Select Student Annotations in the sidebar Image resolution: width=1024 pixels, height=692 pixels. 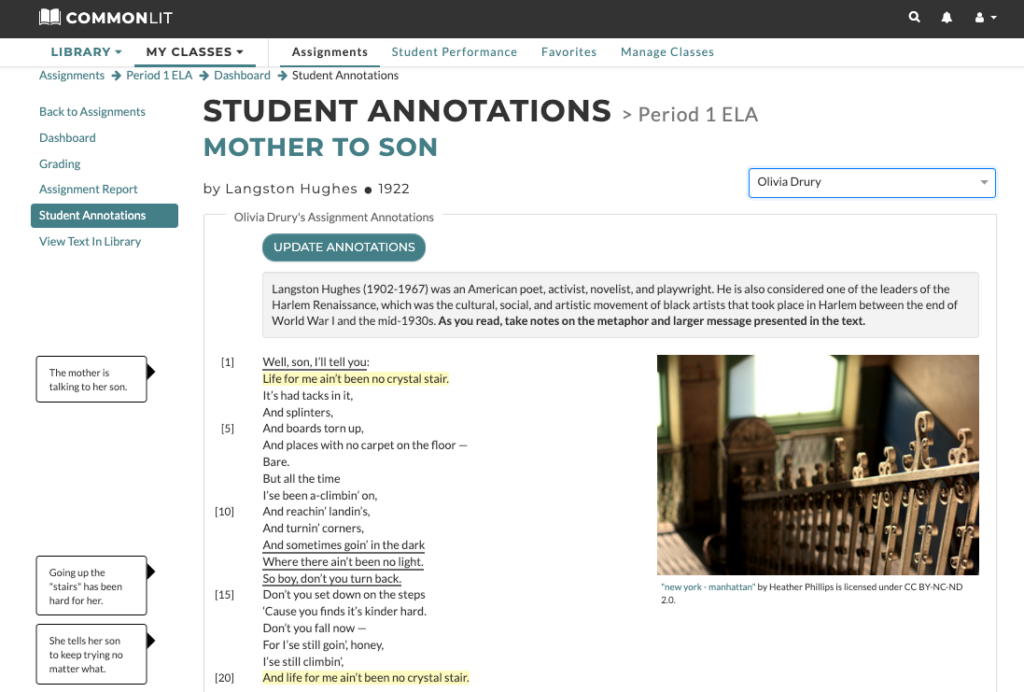pos(104,215)
